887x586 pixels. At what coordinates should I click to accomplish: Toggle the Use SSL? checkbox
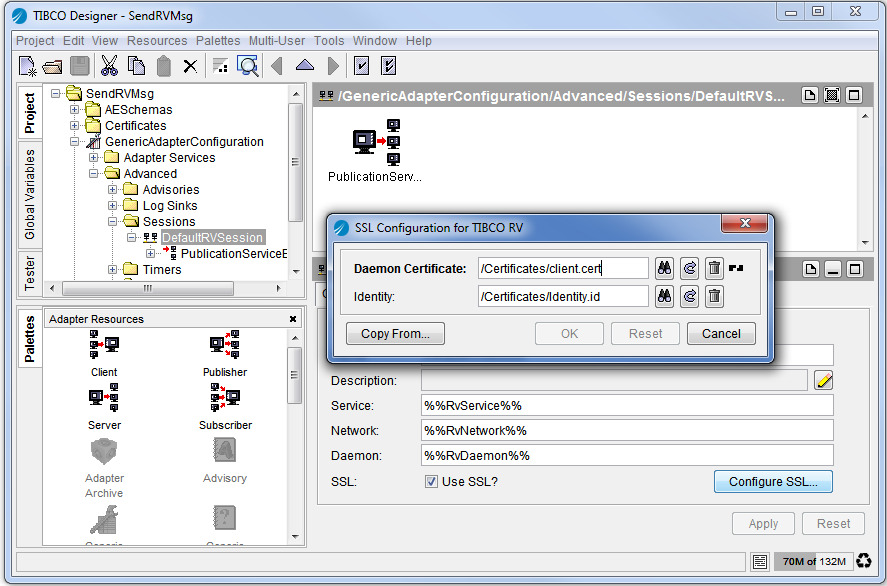pos(431,481)
